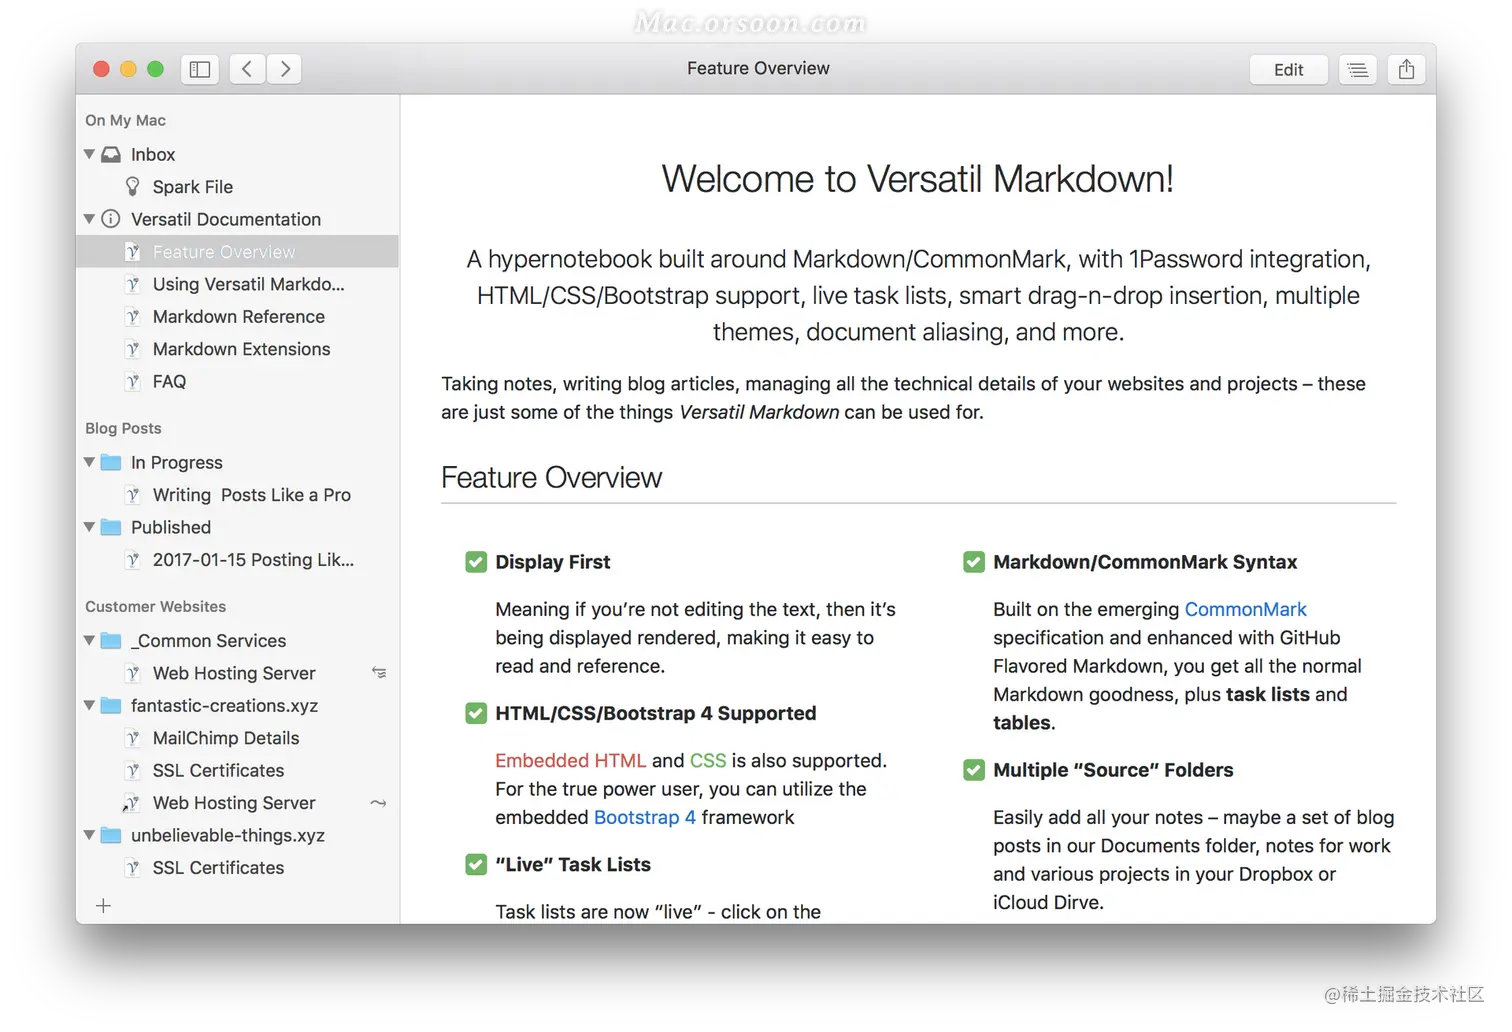Go back with the left chevron button
The width and height of the screenshot is (1512, 1032).
(x=247, y=69)
